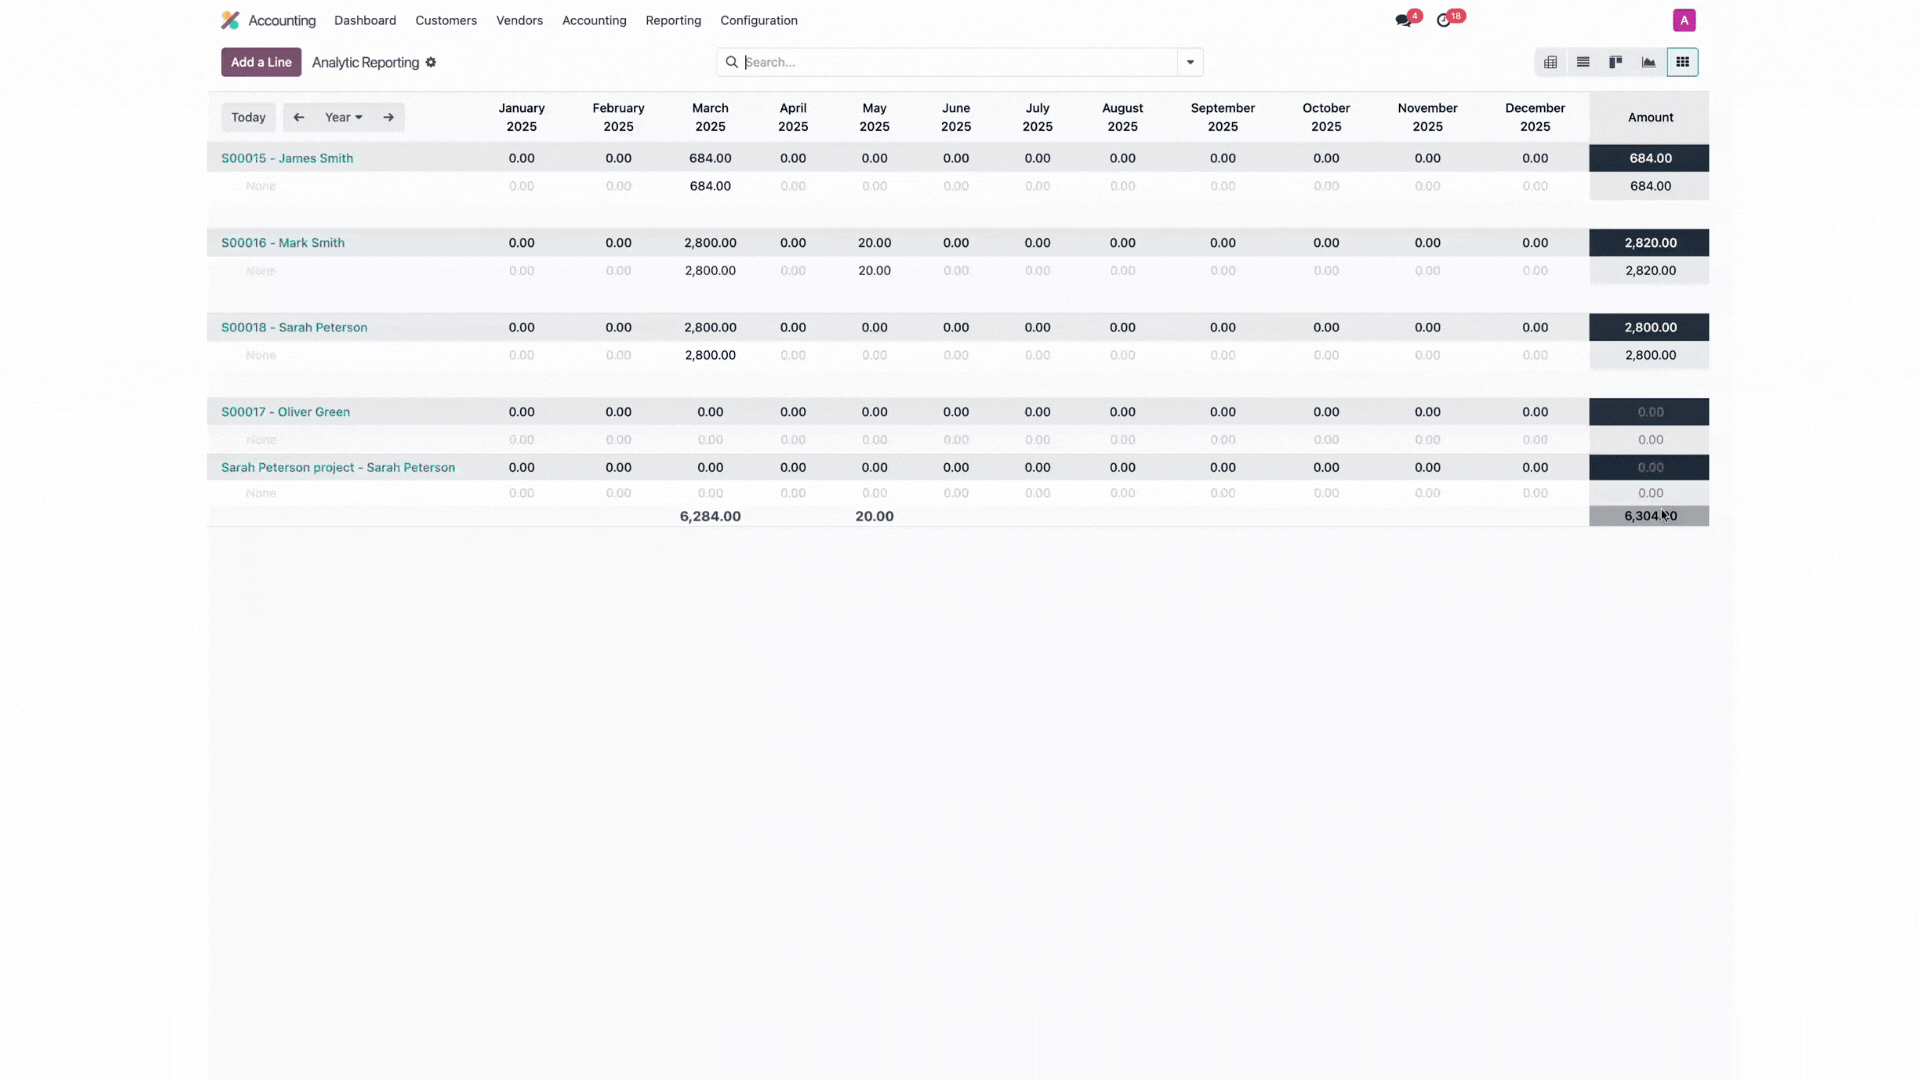Open the user avatar menu

point(1684,20)
